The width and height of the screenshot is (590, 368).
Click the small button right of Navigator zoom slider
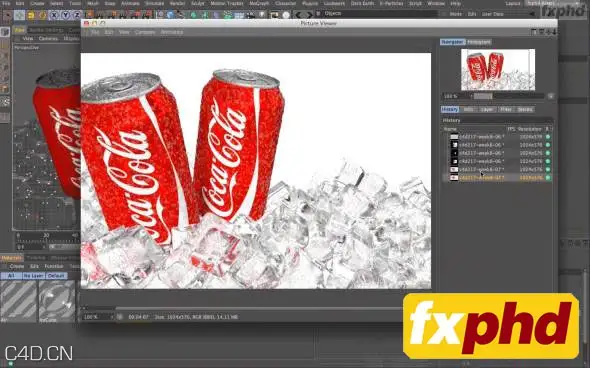click(x=550, y=96)
